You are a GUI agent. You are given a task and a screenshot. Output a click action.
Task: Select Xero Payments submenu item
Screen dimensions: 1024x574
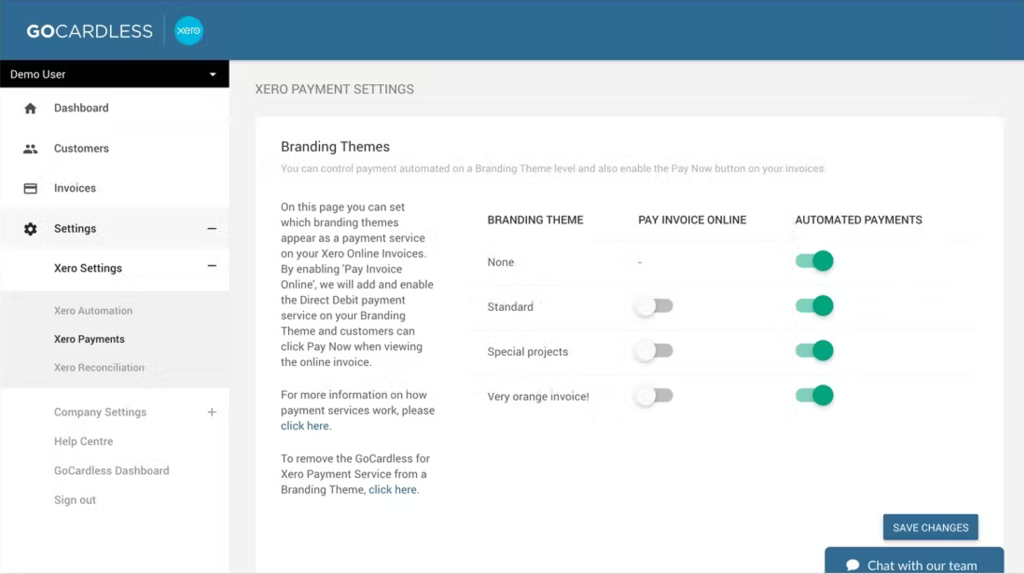tap(89, 339)
